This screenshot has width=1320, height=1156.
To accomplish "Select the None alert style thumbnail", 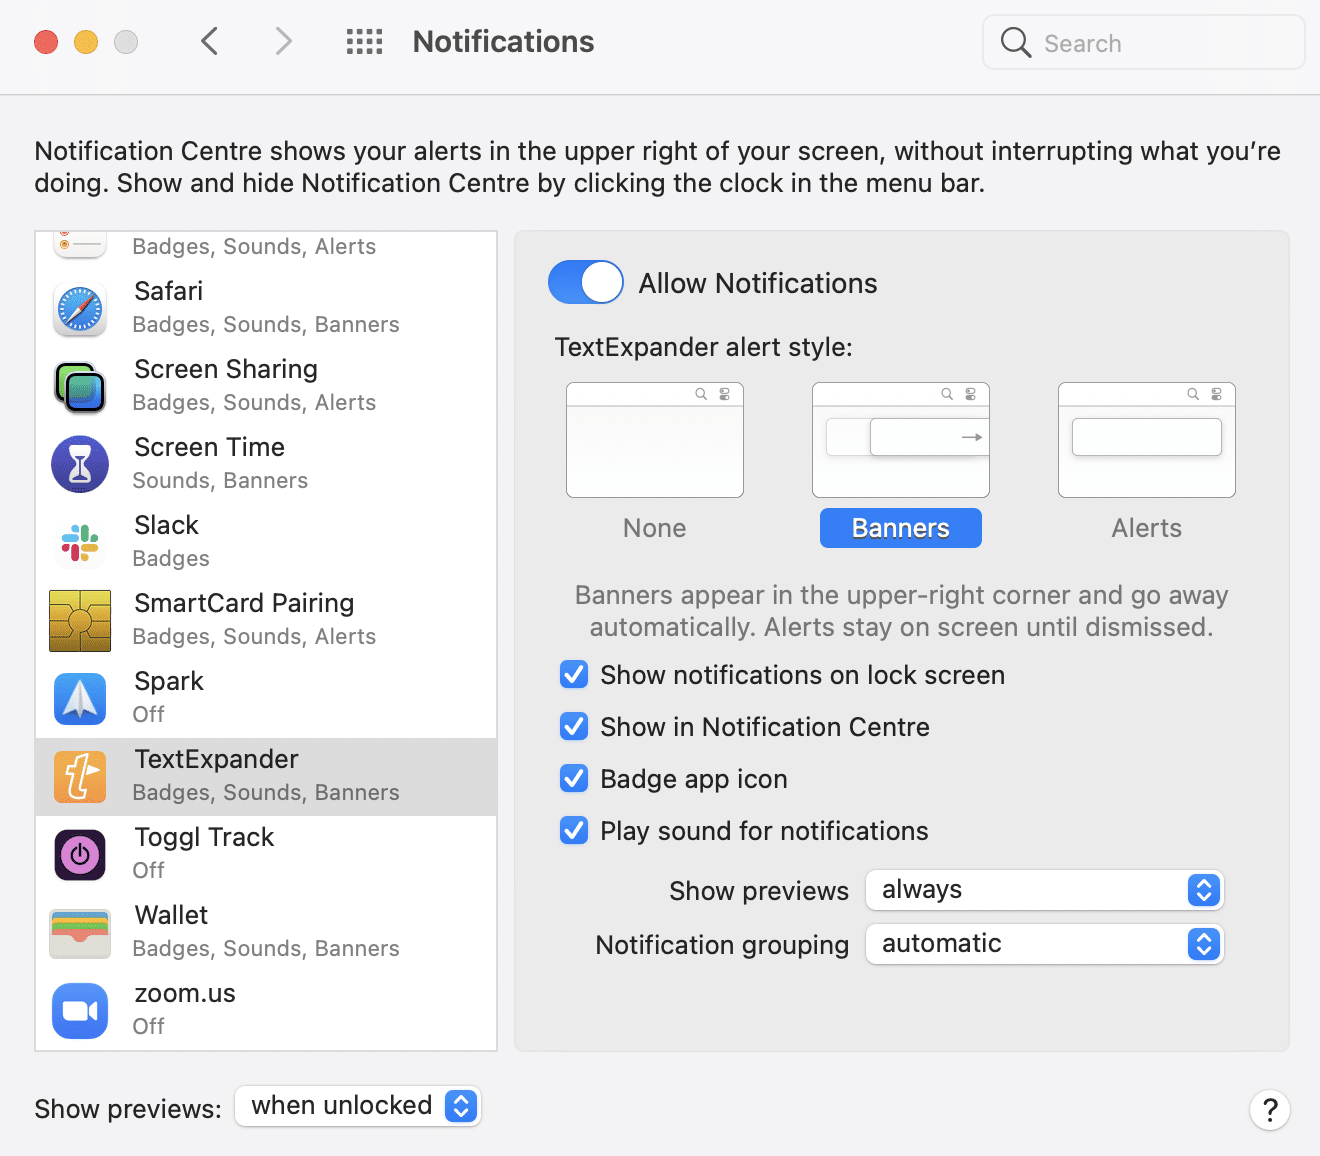I will tap(655, 440).
